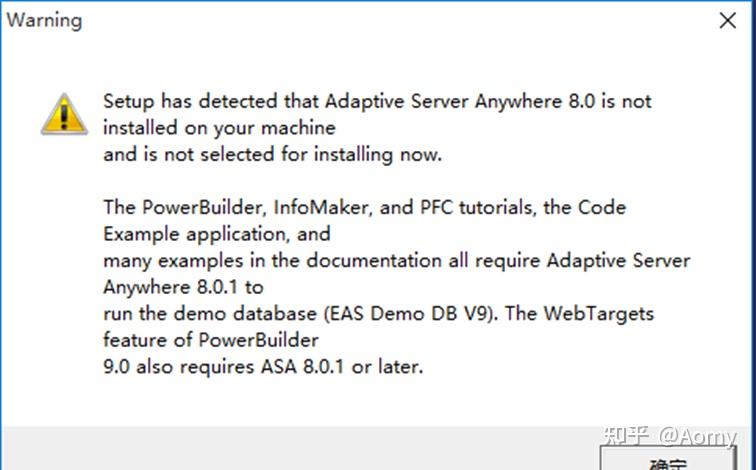Click 'and is not selected for installing now'
The height and width of the screenshot is (470, 756).
tap(272, 155)
